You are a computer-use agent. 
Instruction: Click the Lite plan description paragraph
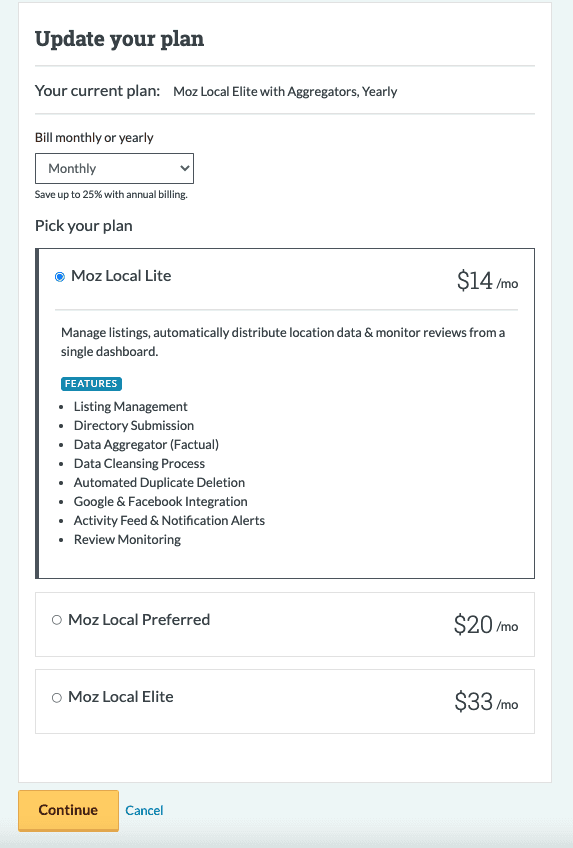pyautogui.click(x=283, y=342)
